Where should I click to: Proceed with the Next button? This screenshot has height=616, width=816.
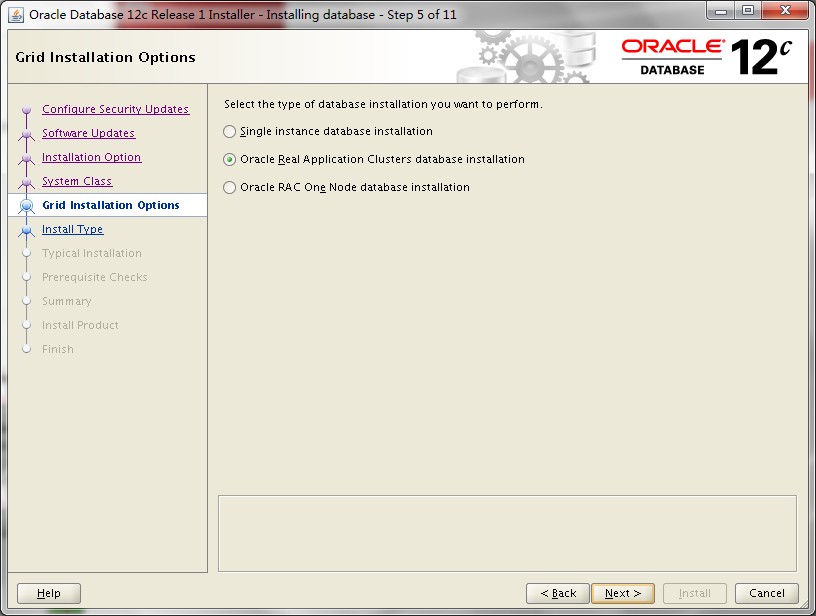click(x=623, y=593)
